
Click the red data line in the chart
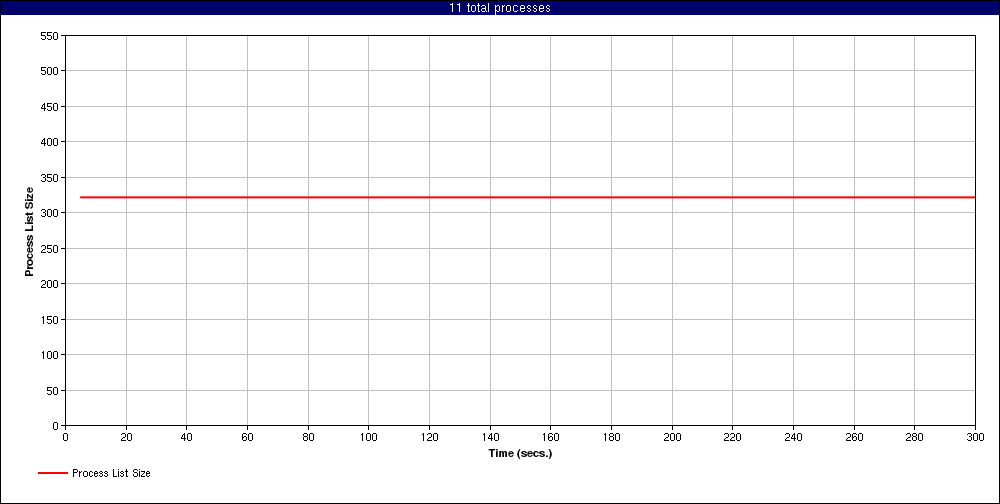520,197
